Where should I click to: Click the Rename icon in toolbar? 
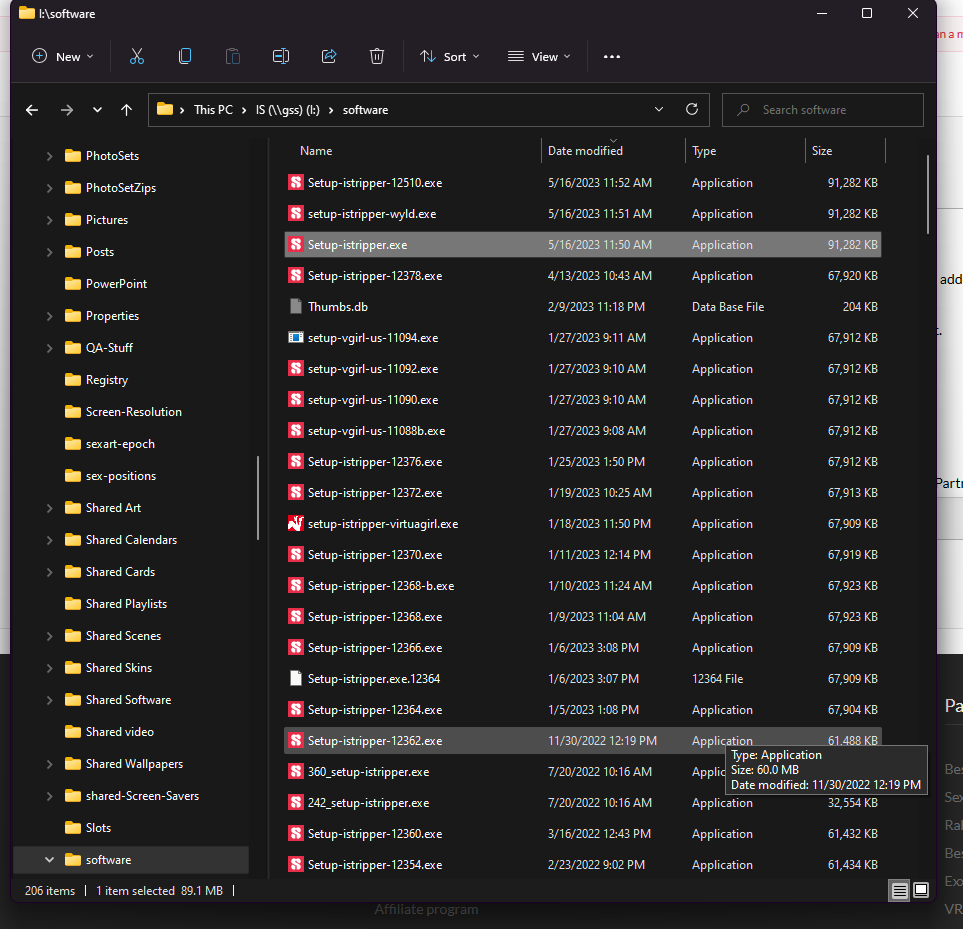[281, 56]
